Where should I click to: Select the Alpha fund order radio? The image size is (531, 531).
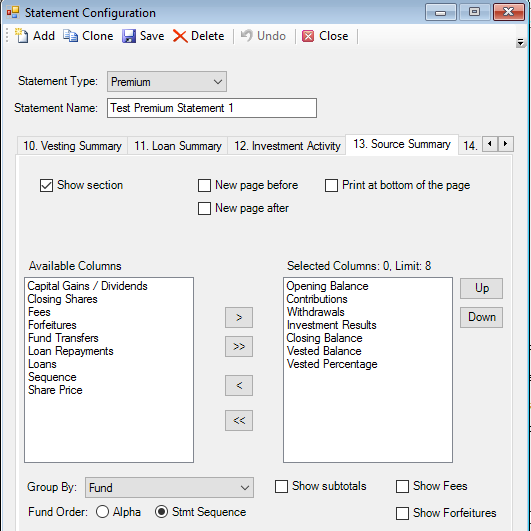[x=102, y=512]
